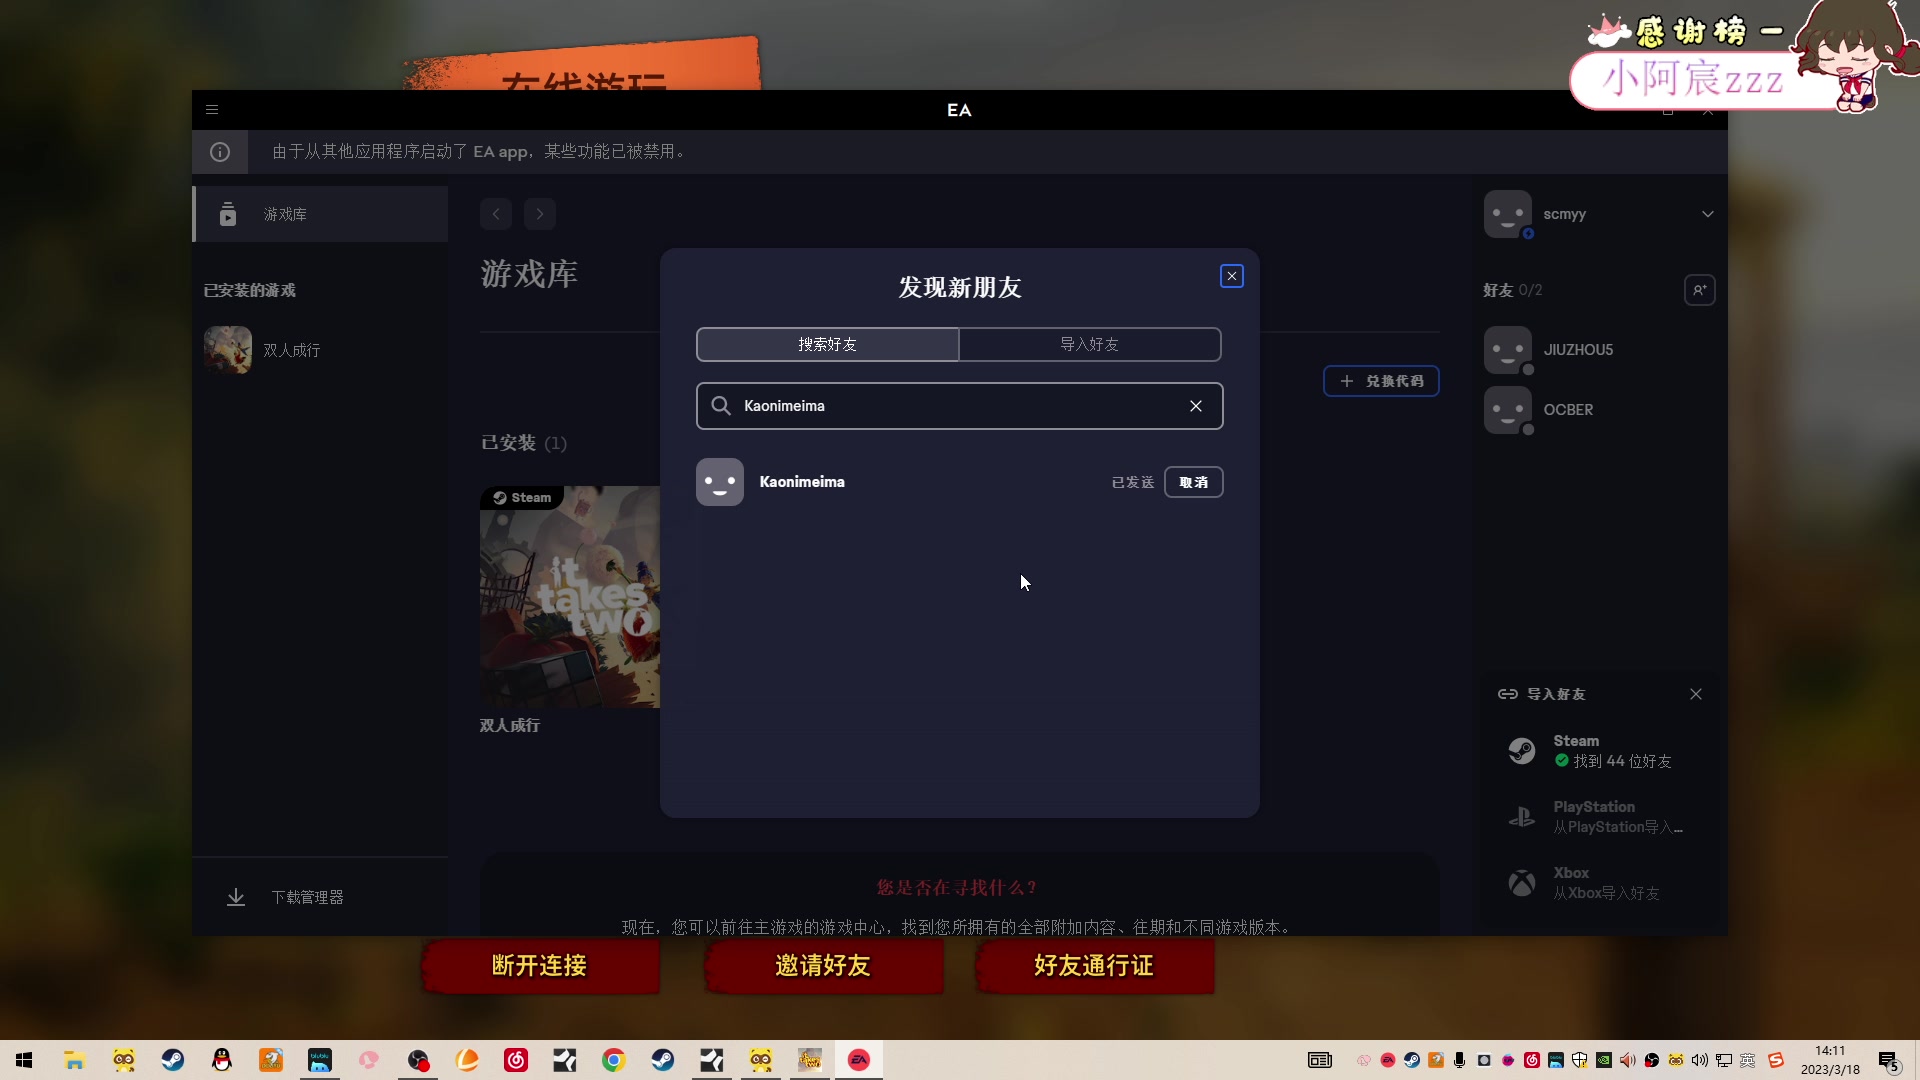Go back with the left arrow button

click(x=496, y=214)
